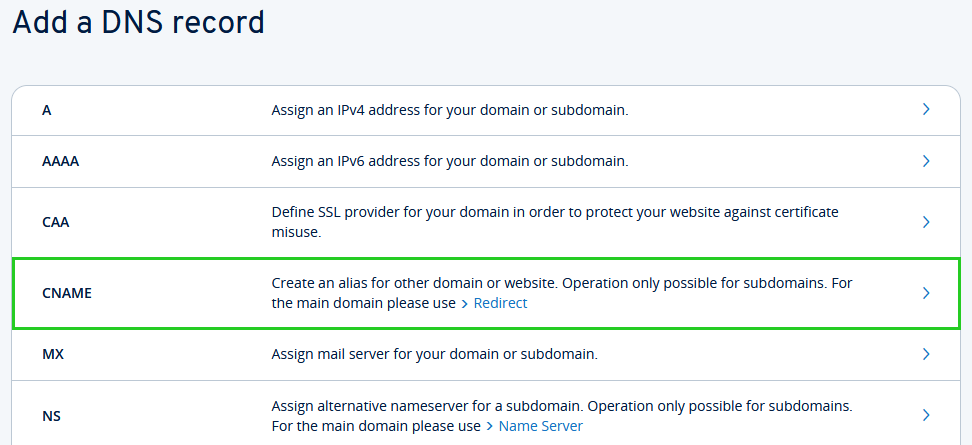Choose the CNAME record type label
The image size is (972, 445).
pyautogui.click(x=66, y=293)
